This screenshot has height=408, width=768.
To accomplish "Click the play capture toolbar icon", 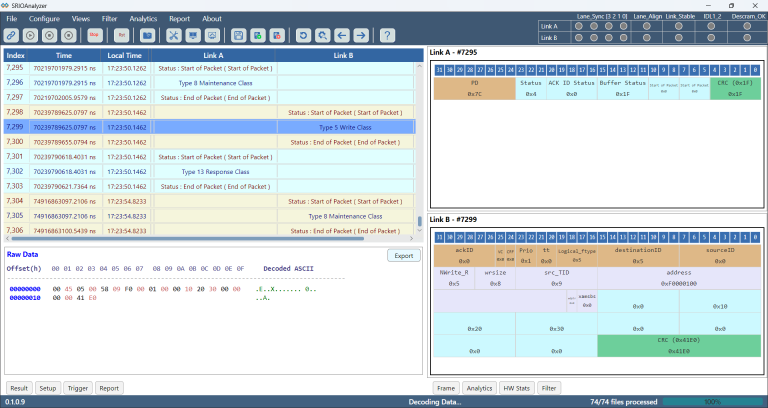I will tap(30, 35).
